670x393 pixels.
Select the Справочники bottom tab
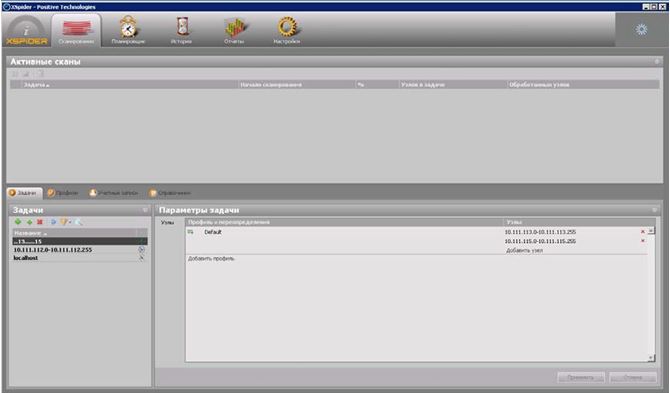click(x=170, y=193)
